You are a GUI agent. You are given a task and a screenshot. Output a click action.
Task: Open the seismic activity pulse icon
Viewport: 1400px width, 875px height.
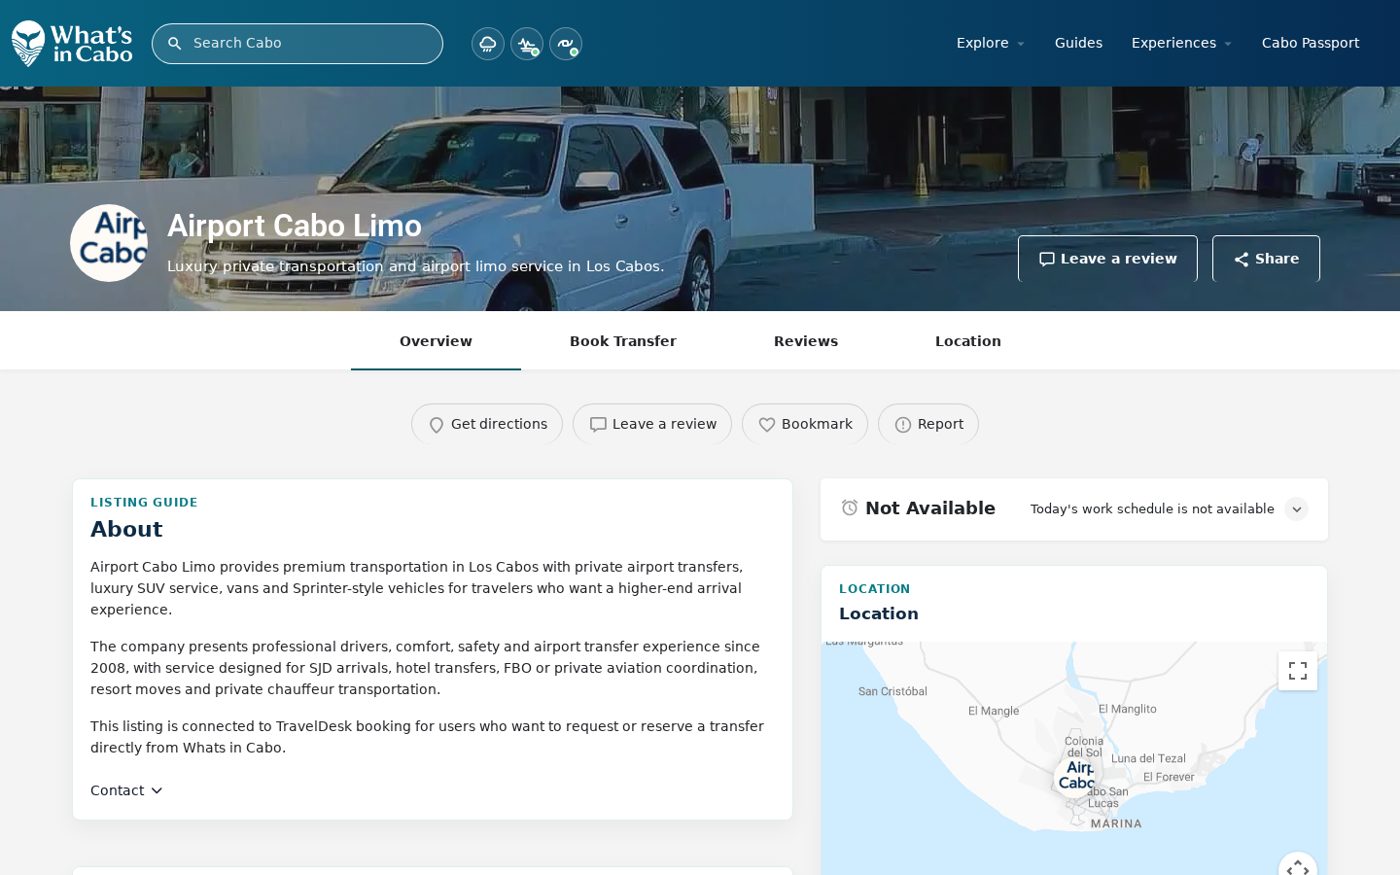point(527,44)
